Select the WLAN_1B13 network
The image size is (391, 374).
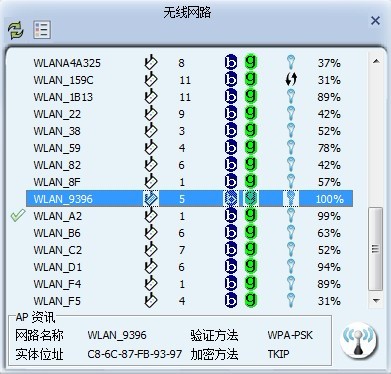coord(63,97)
